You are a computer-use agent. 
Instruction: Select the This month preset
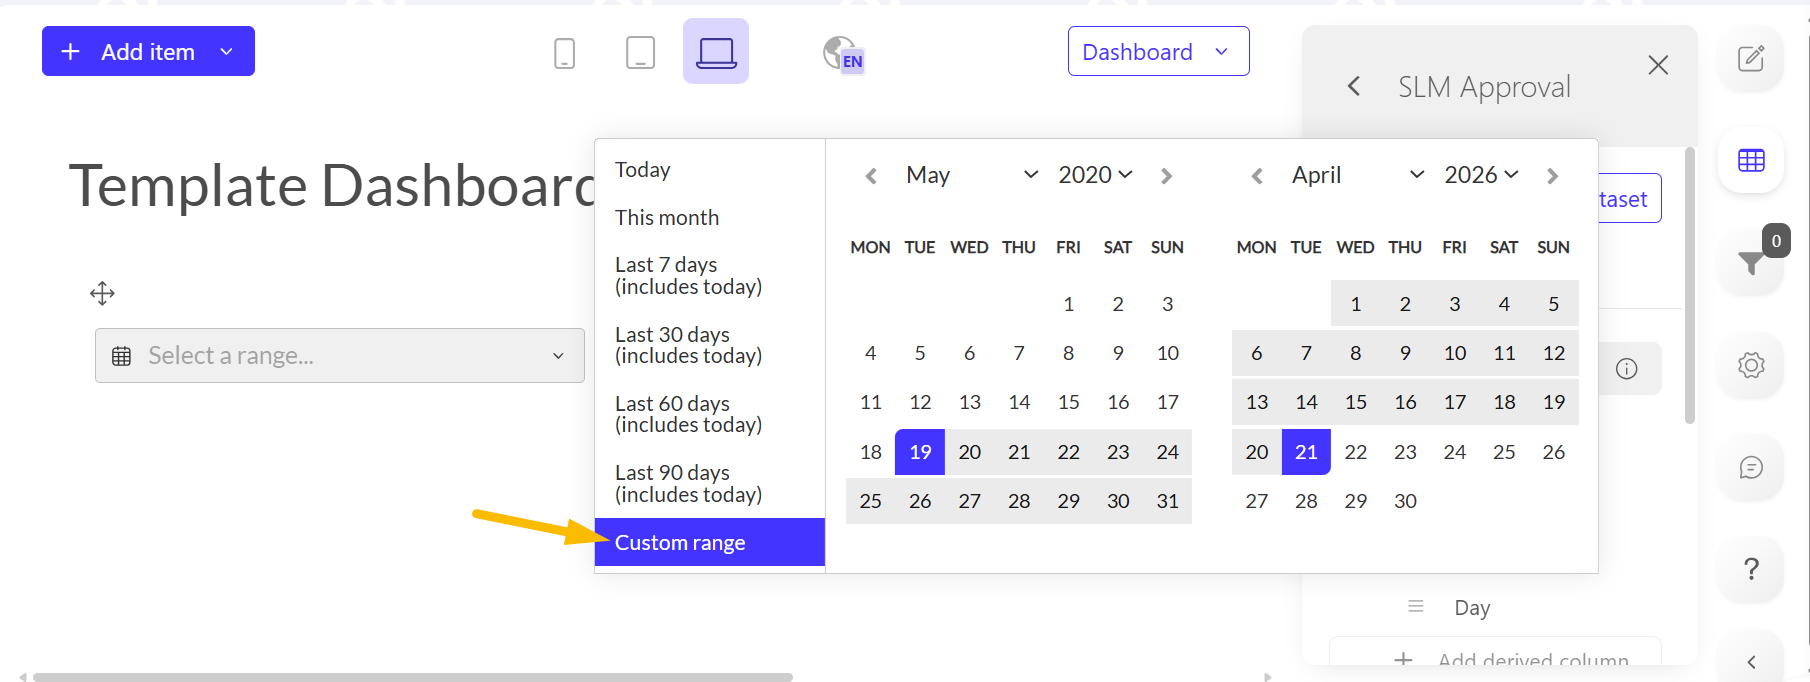[710, 218]
